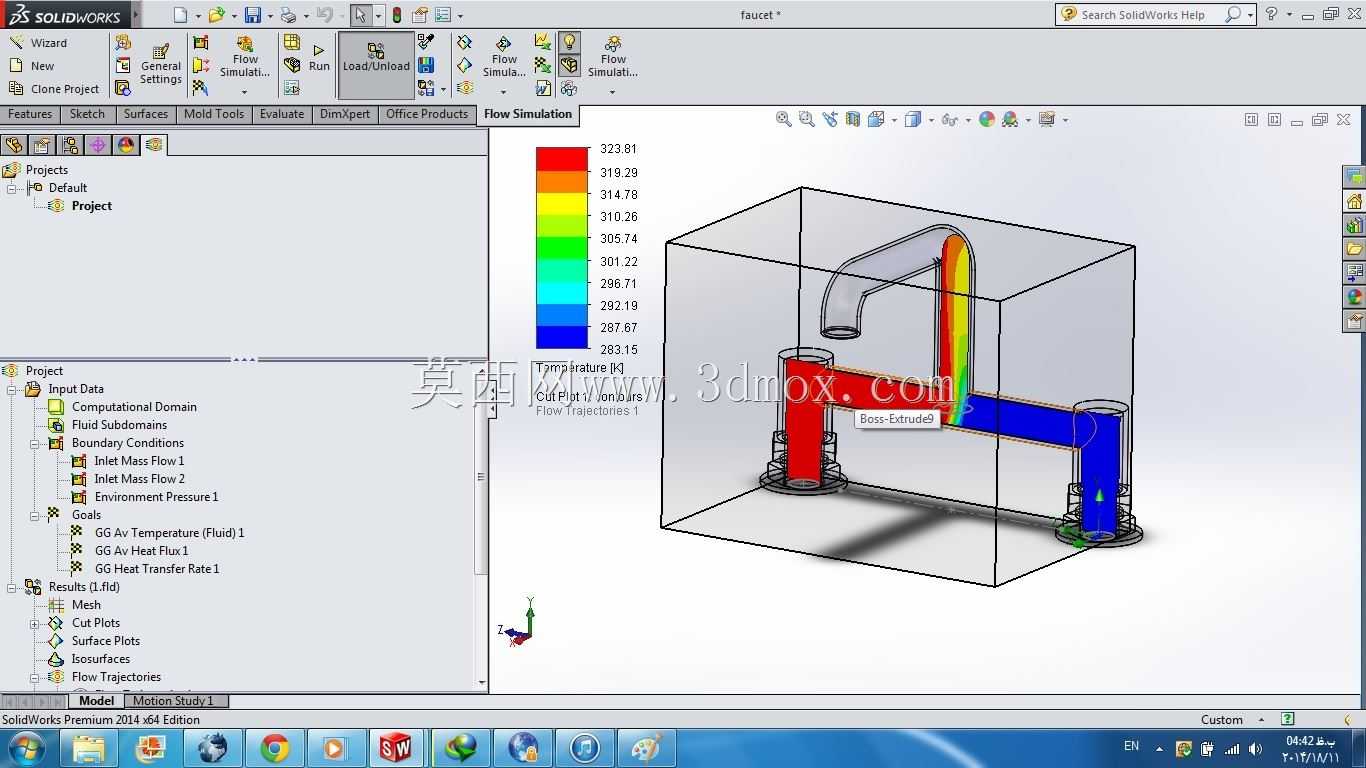Open Google Chrome from taskbar
Screen dimensions: 1366x768
[x=273, y=748]
